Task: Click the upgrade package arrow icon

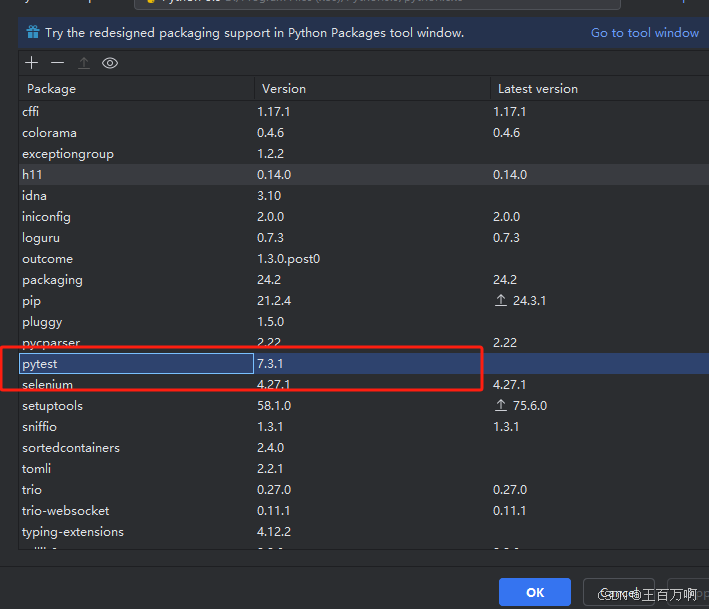Action: tap(84, 63)
